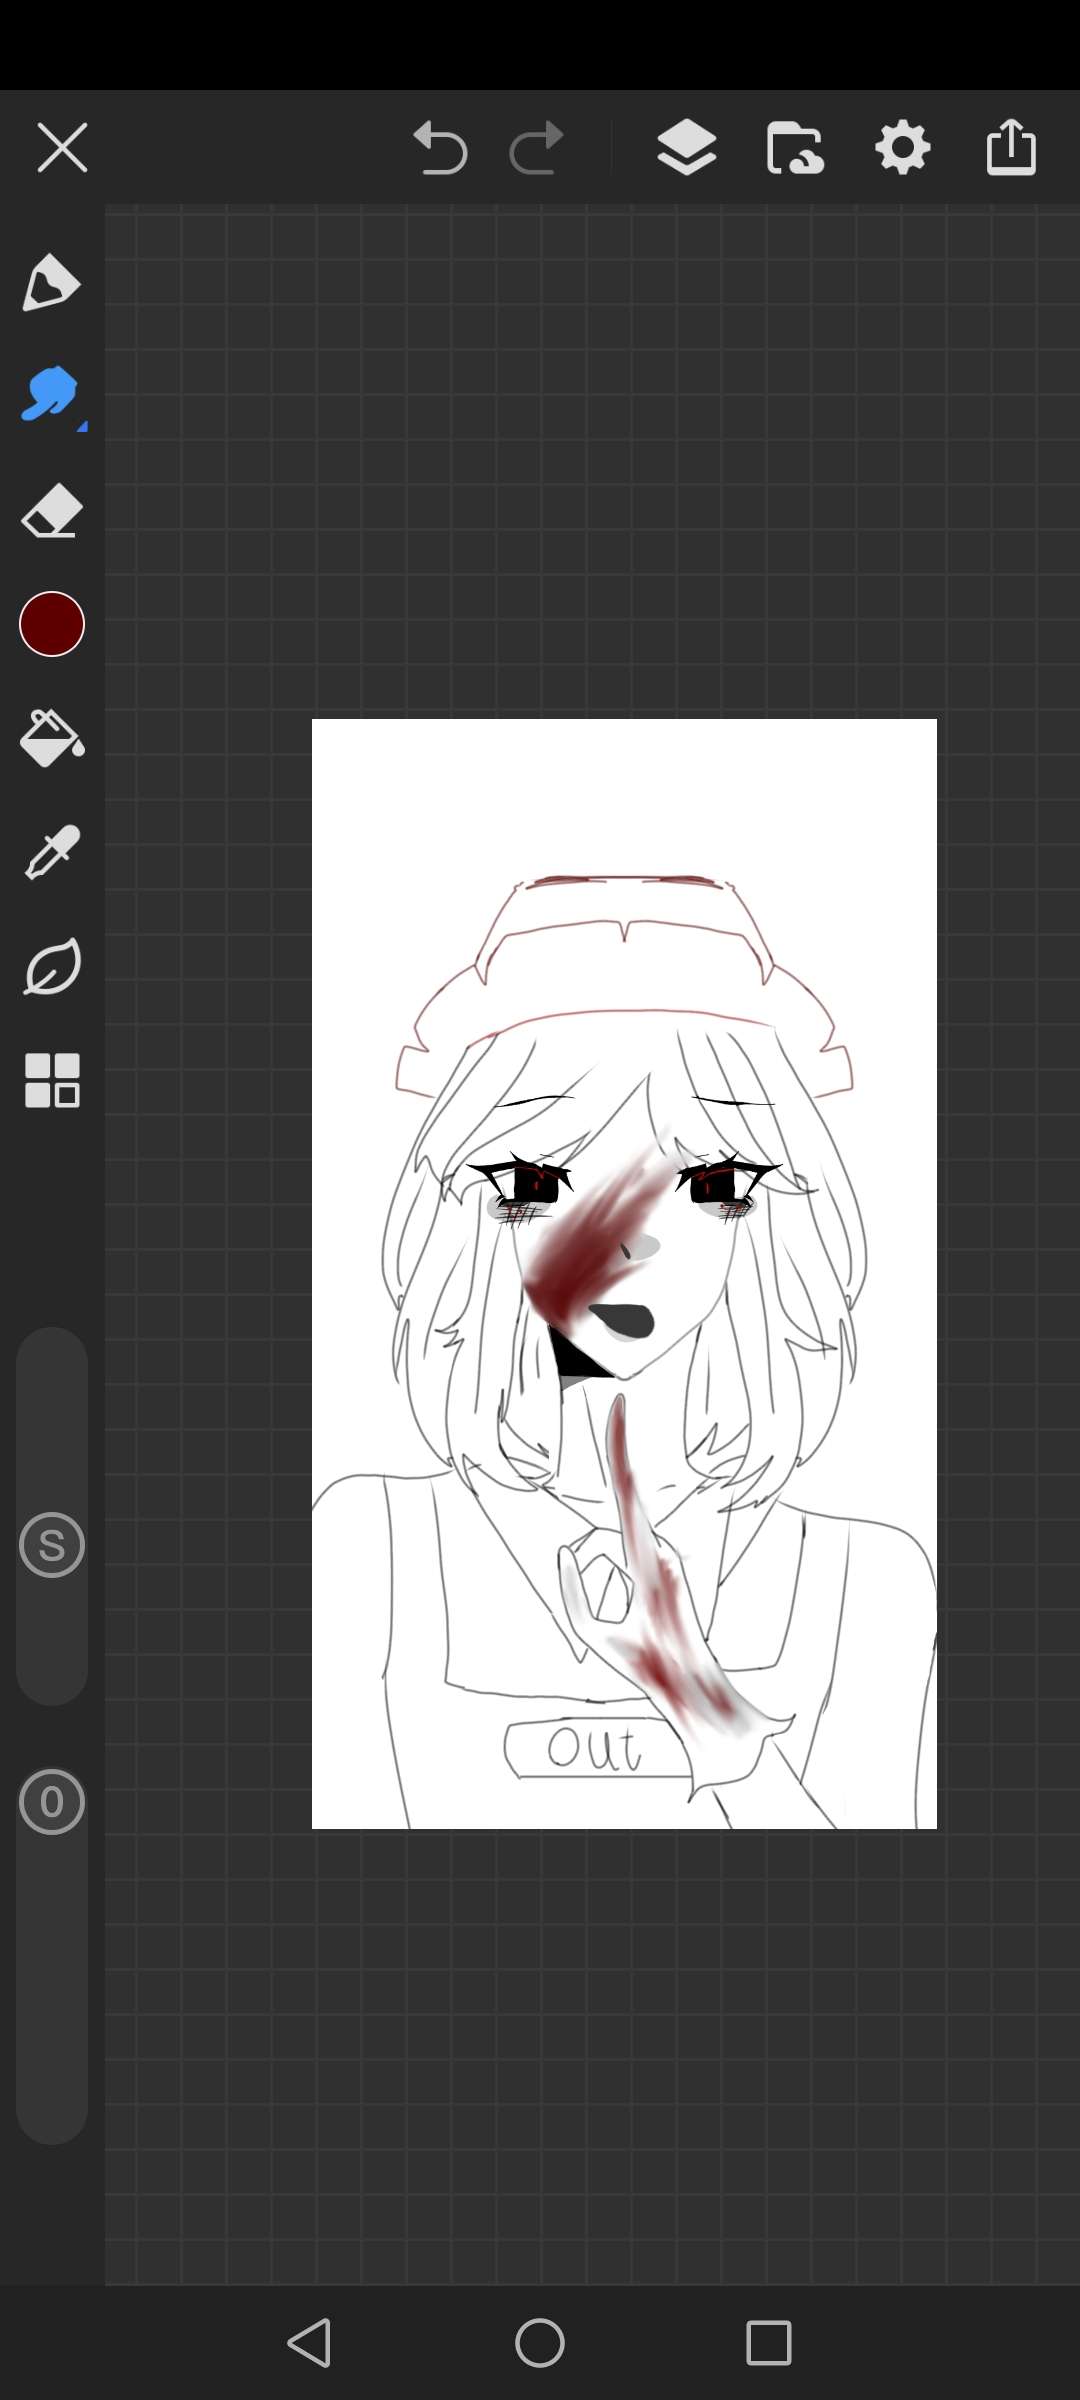Select the Eraser tool
Image resolution: width=1080 pixels, height=2400 pixels.
tap(51, 511)
